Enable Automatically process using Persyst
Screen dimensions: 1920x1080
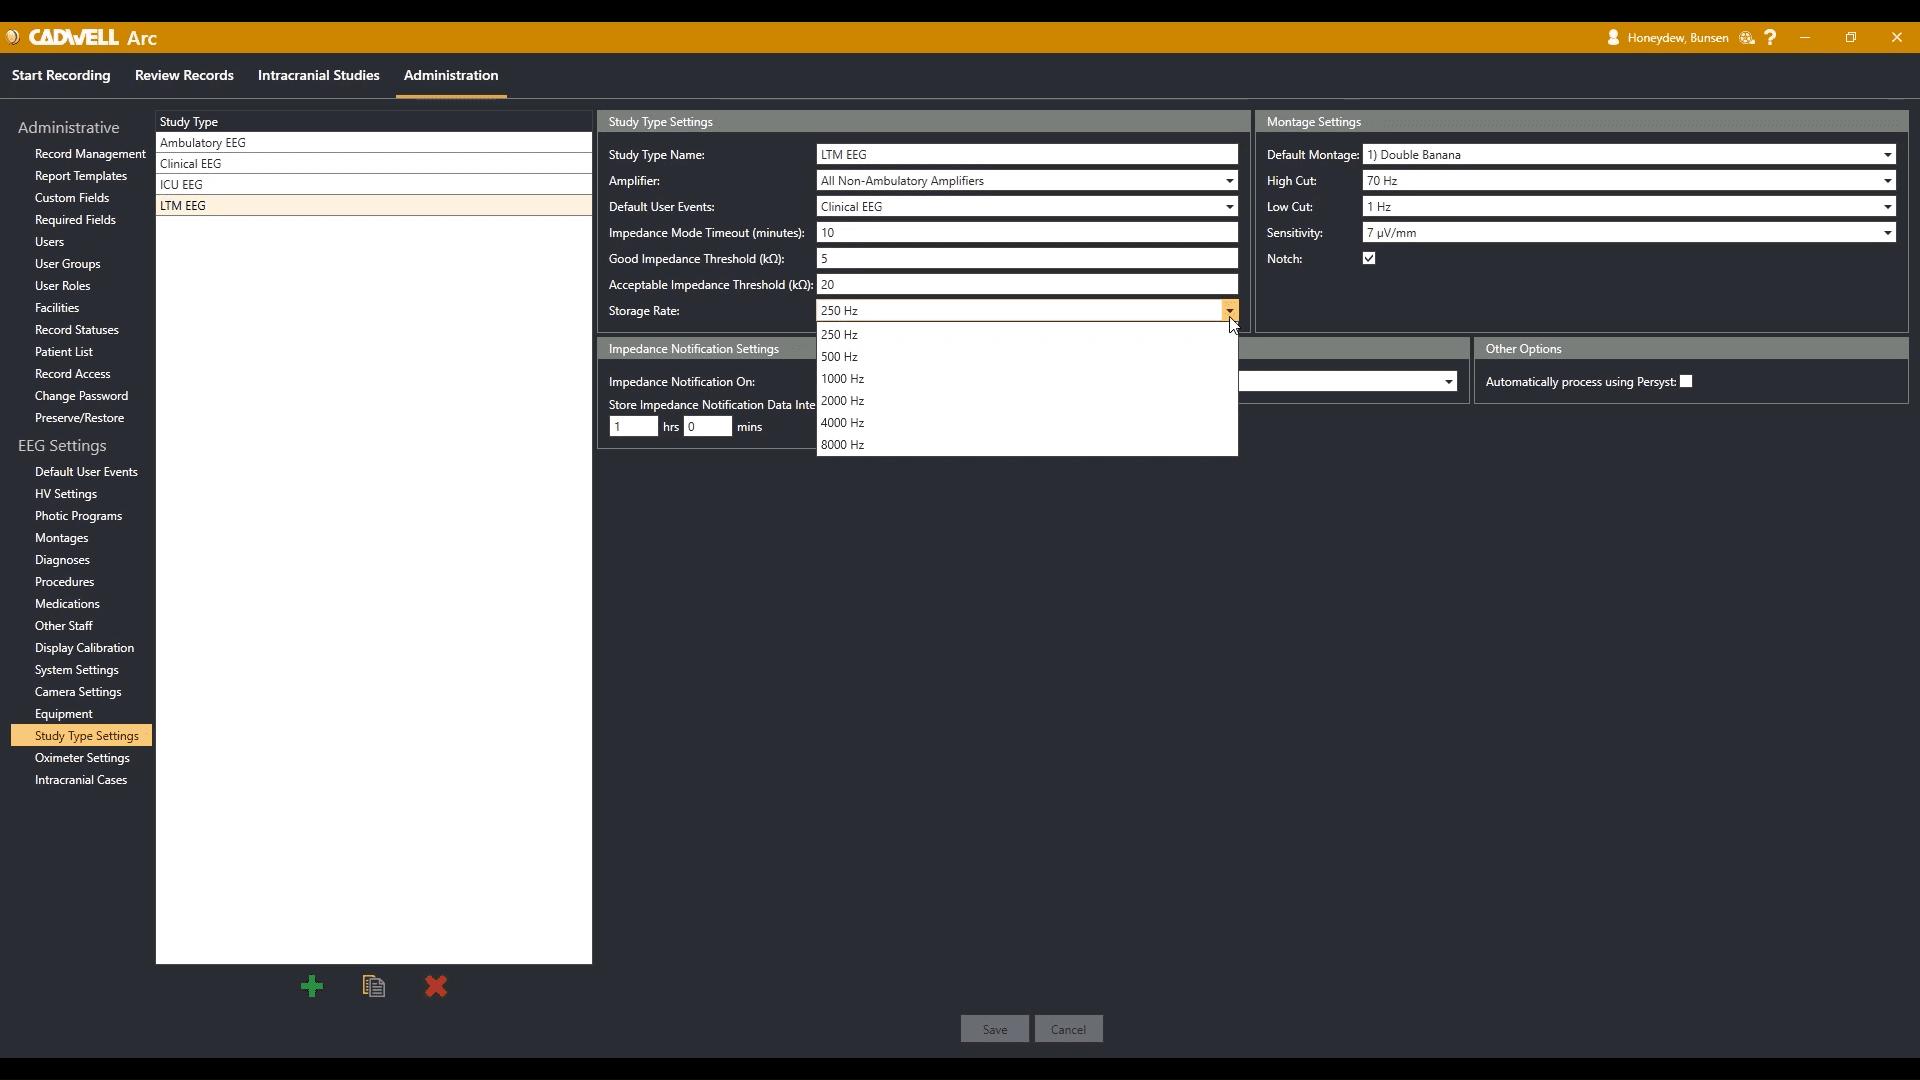pos(1686,381)
